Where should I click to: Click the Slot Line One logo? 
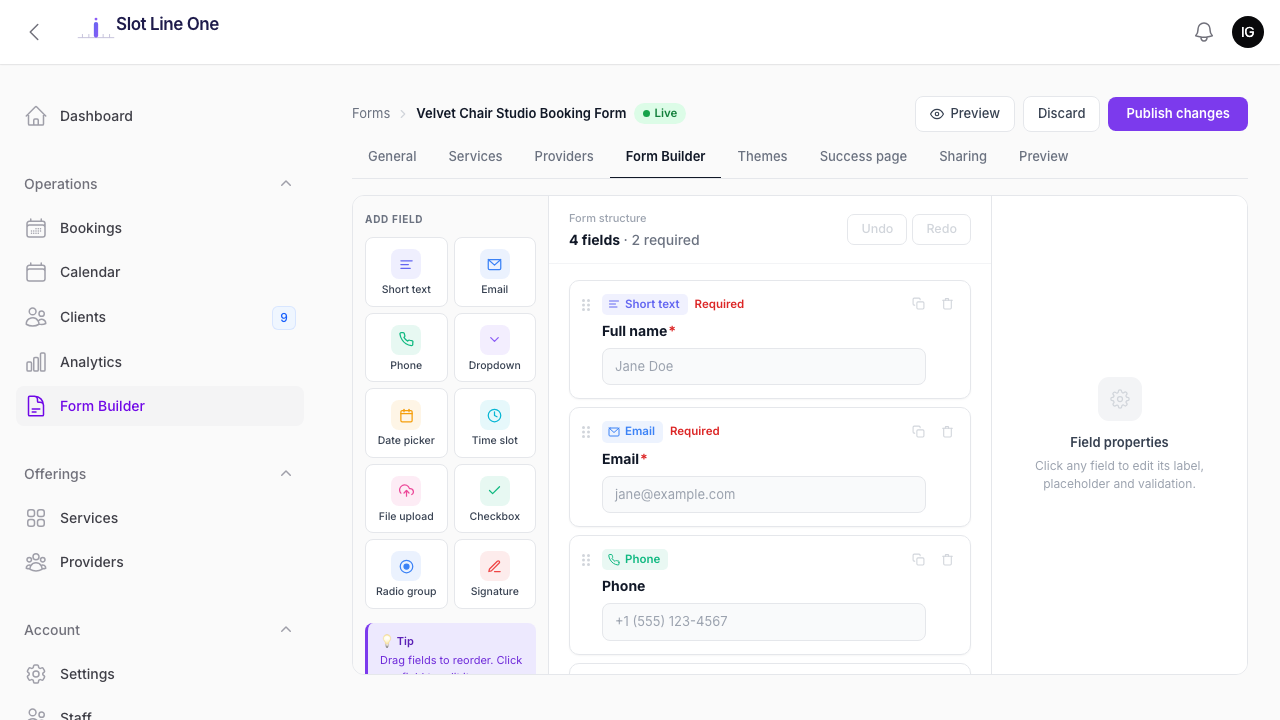point(149,27)
